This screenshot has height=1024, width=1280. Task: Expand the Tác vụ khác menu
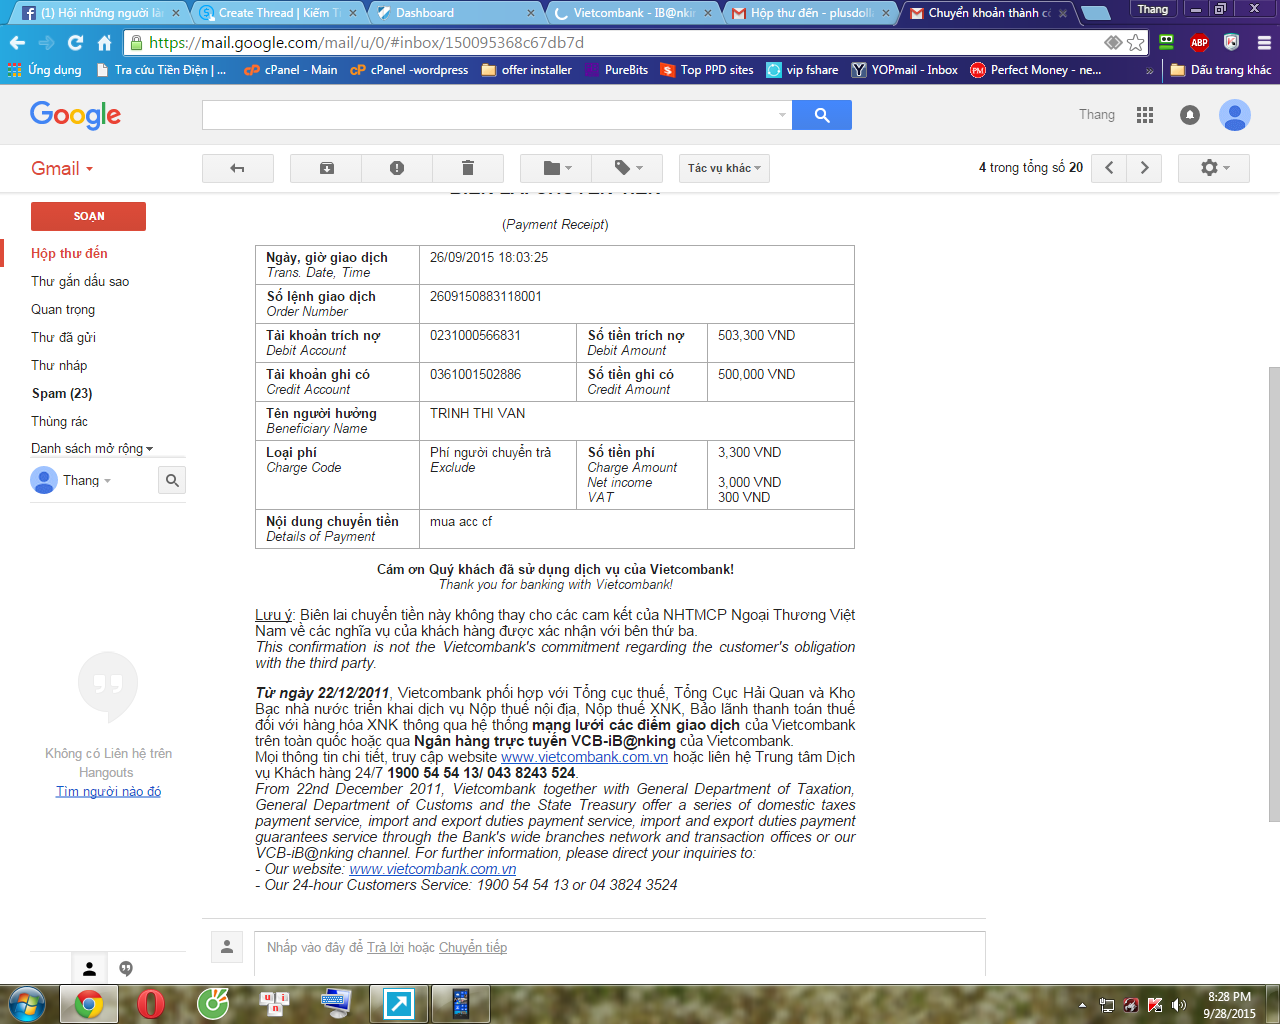pyautogui.click(x=725, y=168)
